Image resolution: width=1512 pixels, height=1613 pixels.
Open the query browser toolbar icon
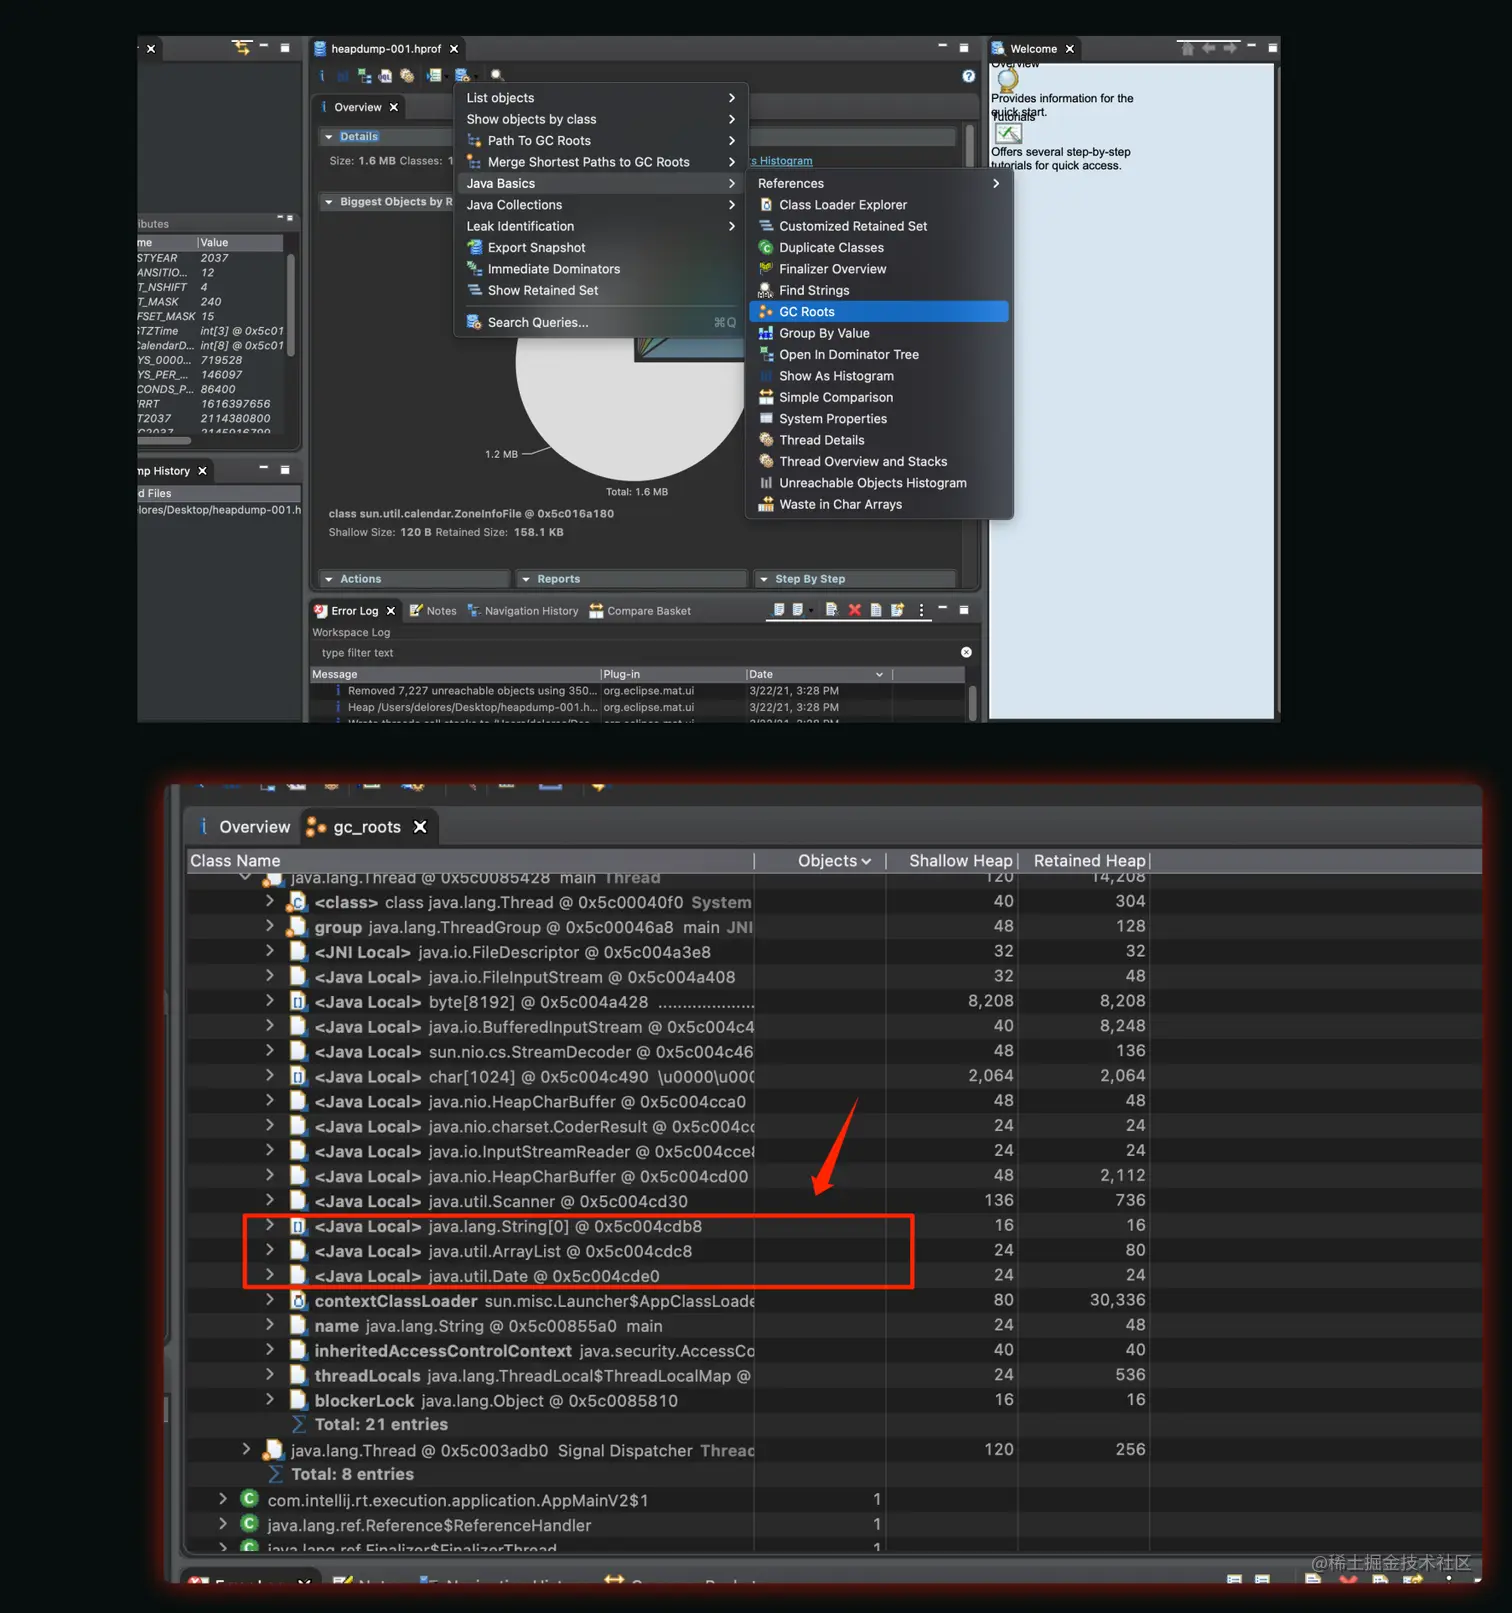(462, 76)
